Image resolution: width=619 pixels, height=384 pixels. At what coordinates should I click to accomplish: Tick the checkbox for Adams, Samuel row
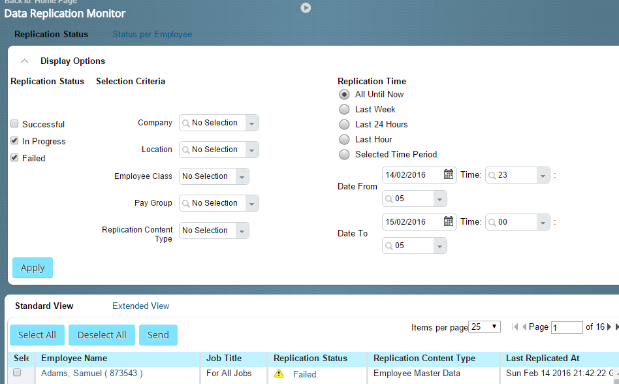(x=17, y=372)
